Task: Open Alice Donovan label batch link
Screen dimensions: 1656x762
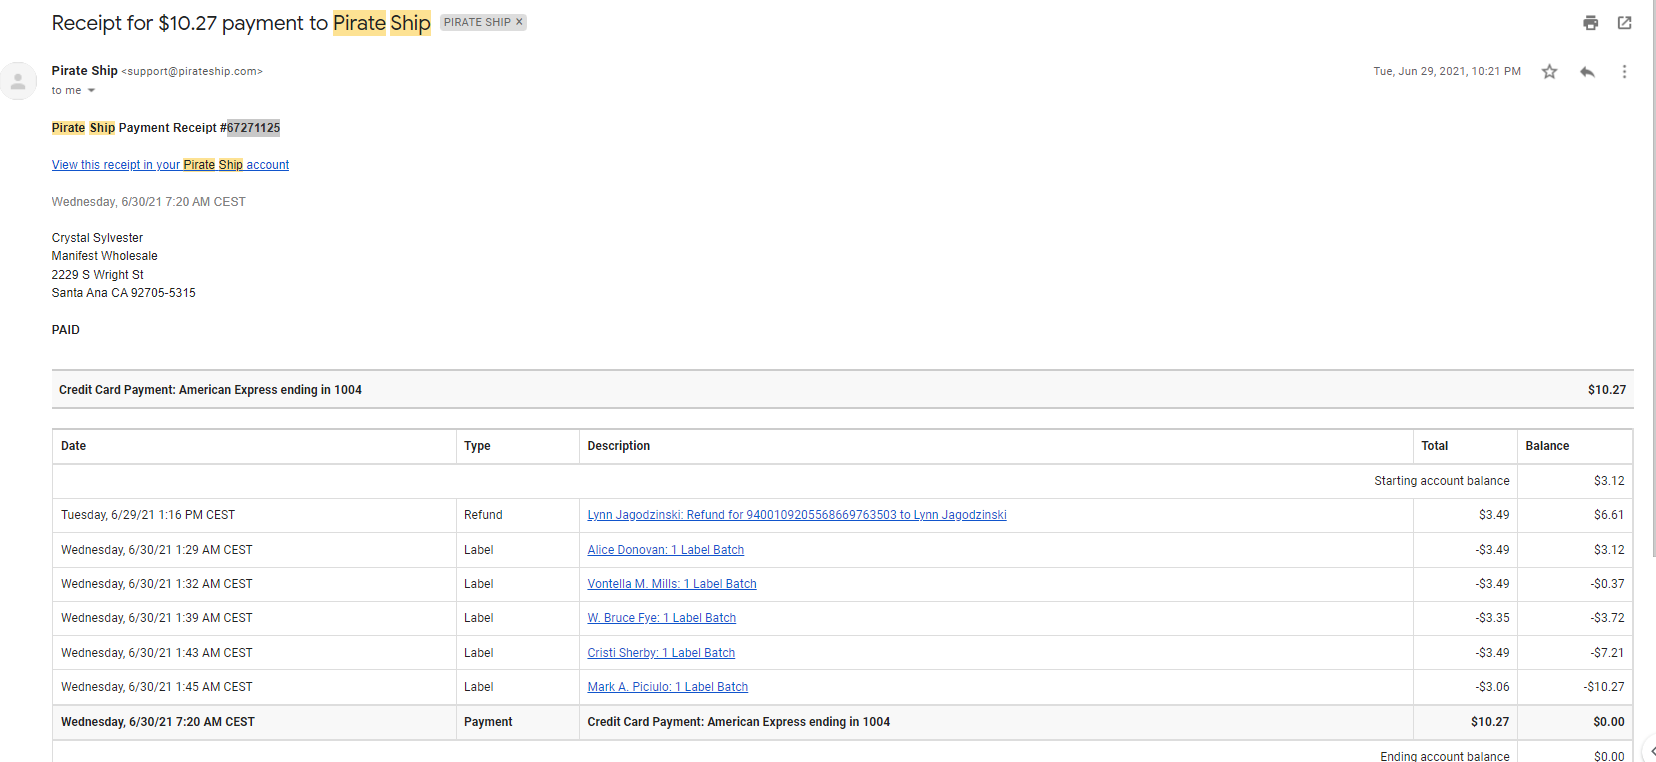Action: [666, 550]
